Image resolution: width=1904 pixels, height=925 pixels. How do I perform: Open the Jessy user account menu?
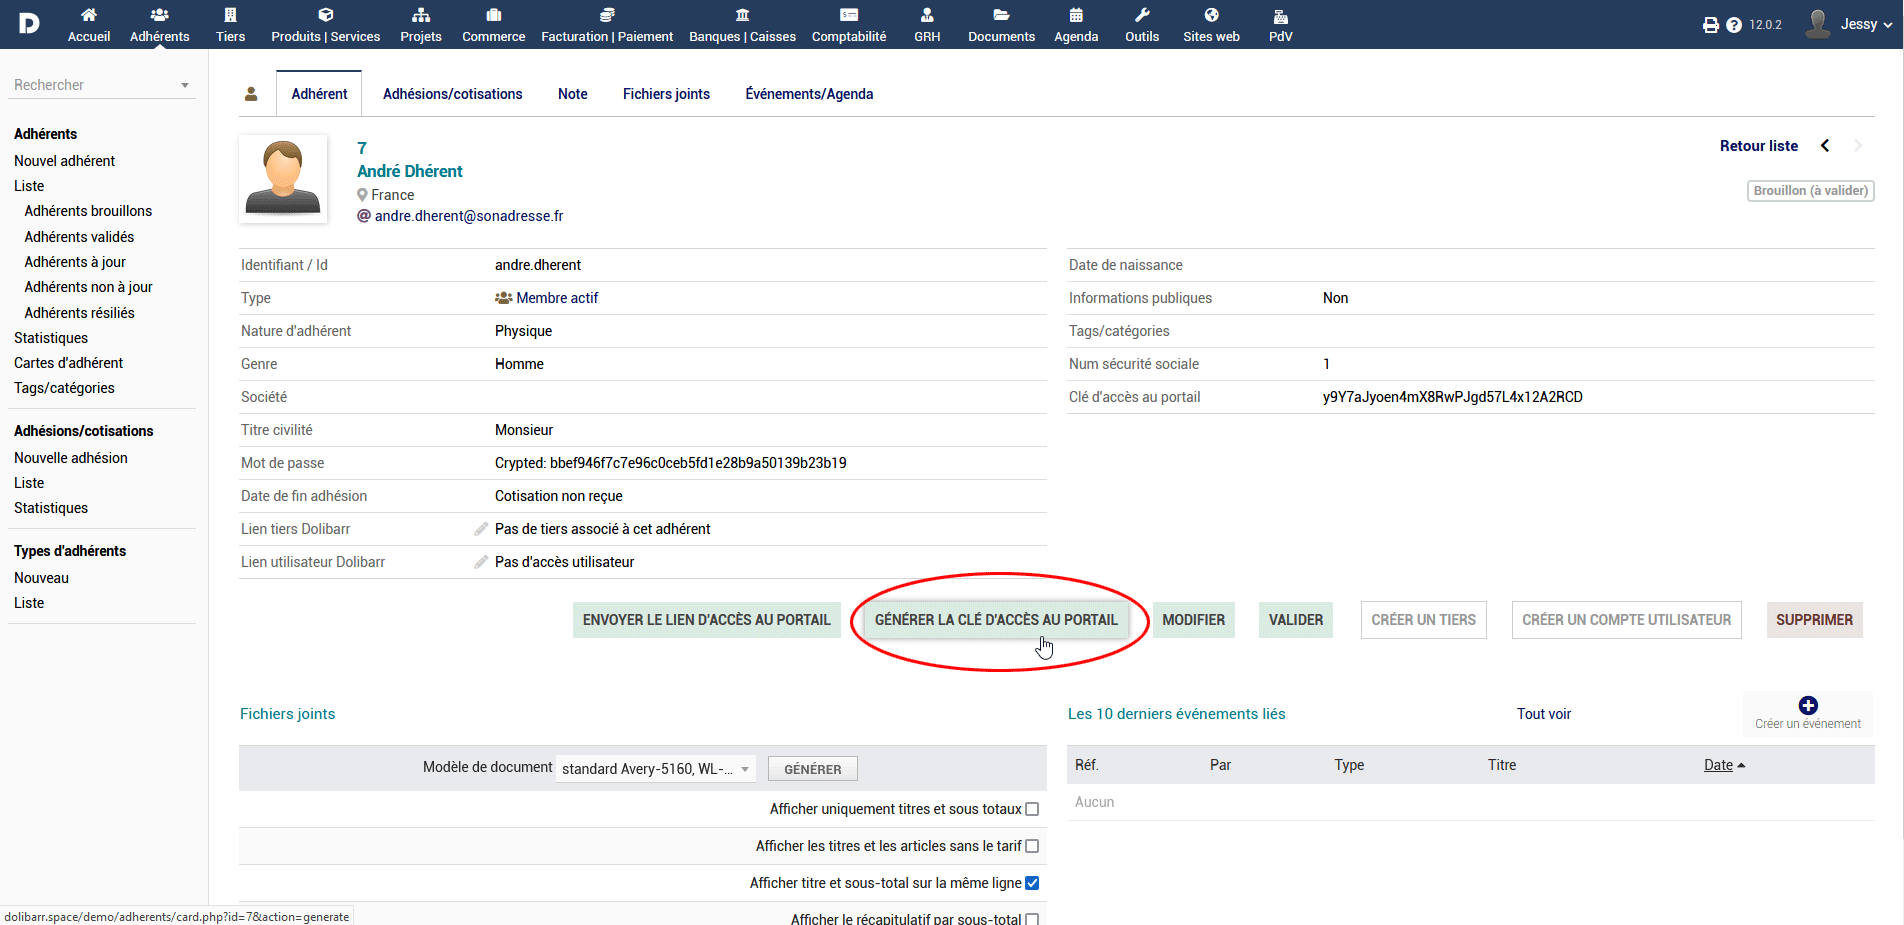[x=1848, y=24]
